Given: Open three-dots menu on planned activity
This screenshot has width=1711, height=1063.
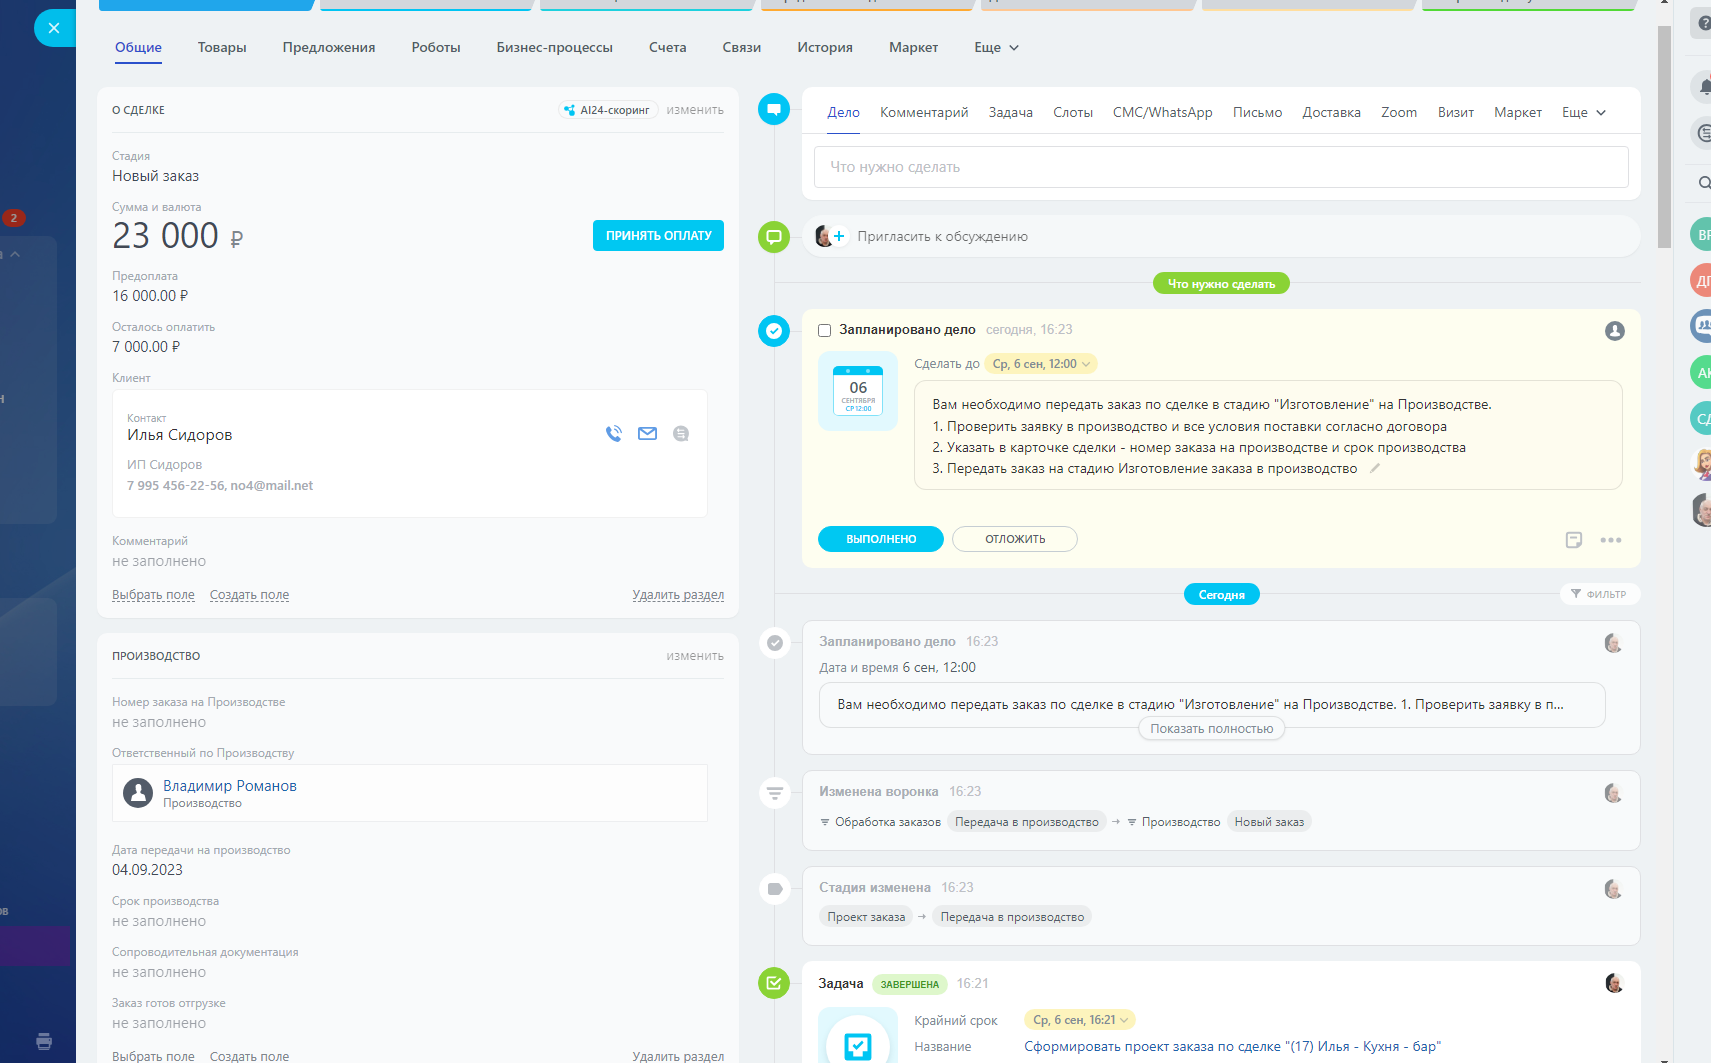Looking at the screenshot, I should pyautogui.click(x=1610, y=540).
